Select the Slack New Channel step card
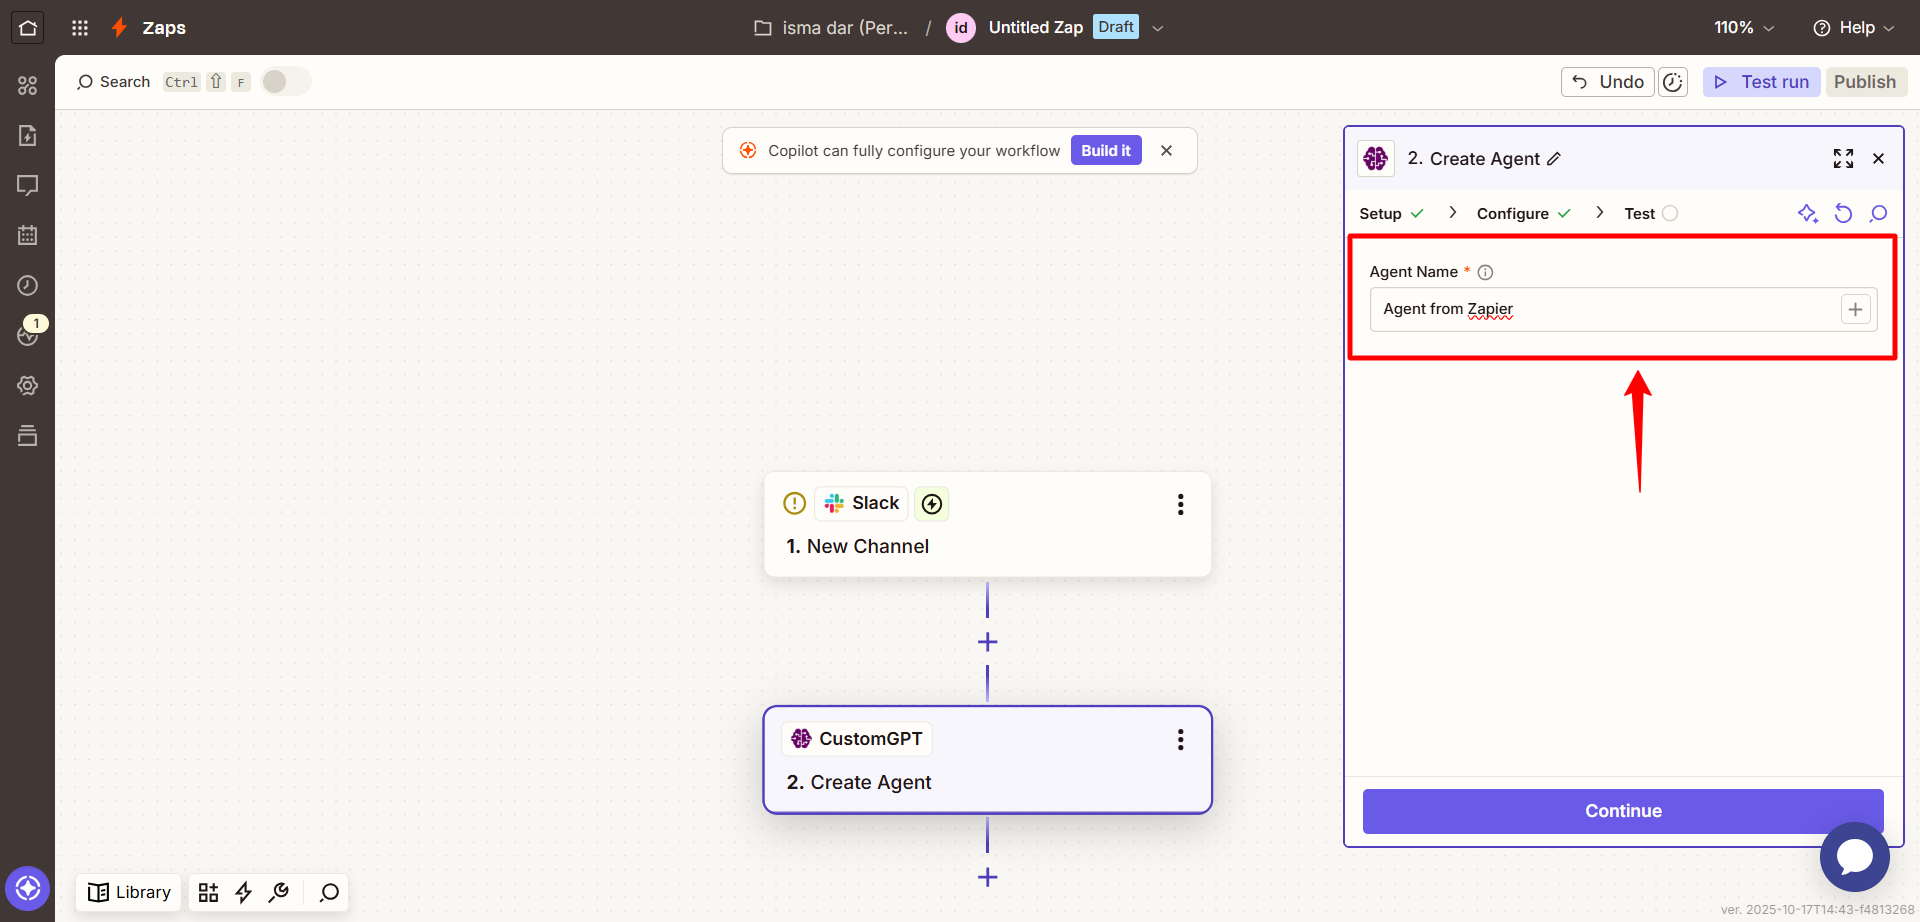 (987, 524)
